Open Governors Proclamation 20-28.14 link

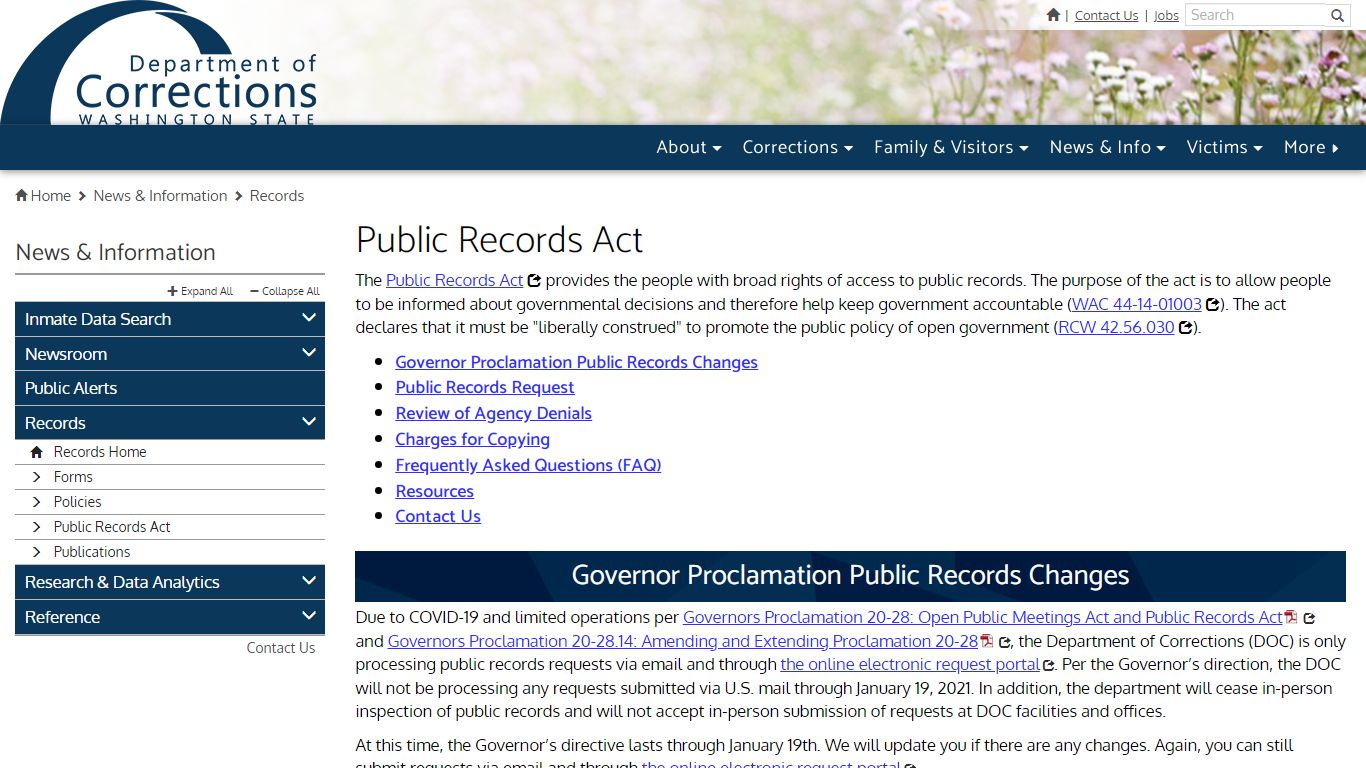click(683, 641)
